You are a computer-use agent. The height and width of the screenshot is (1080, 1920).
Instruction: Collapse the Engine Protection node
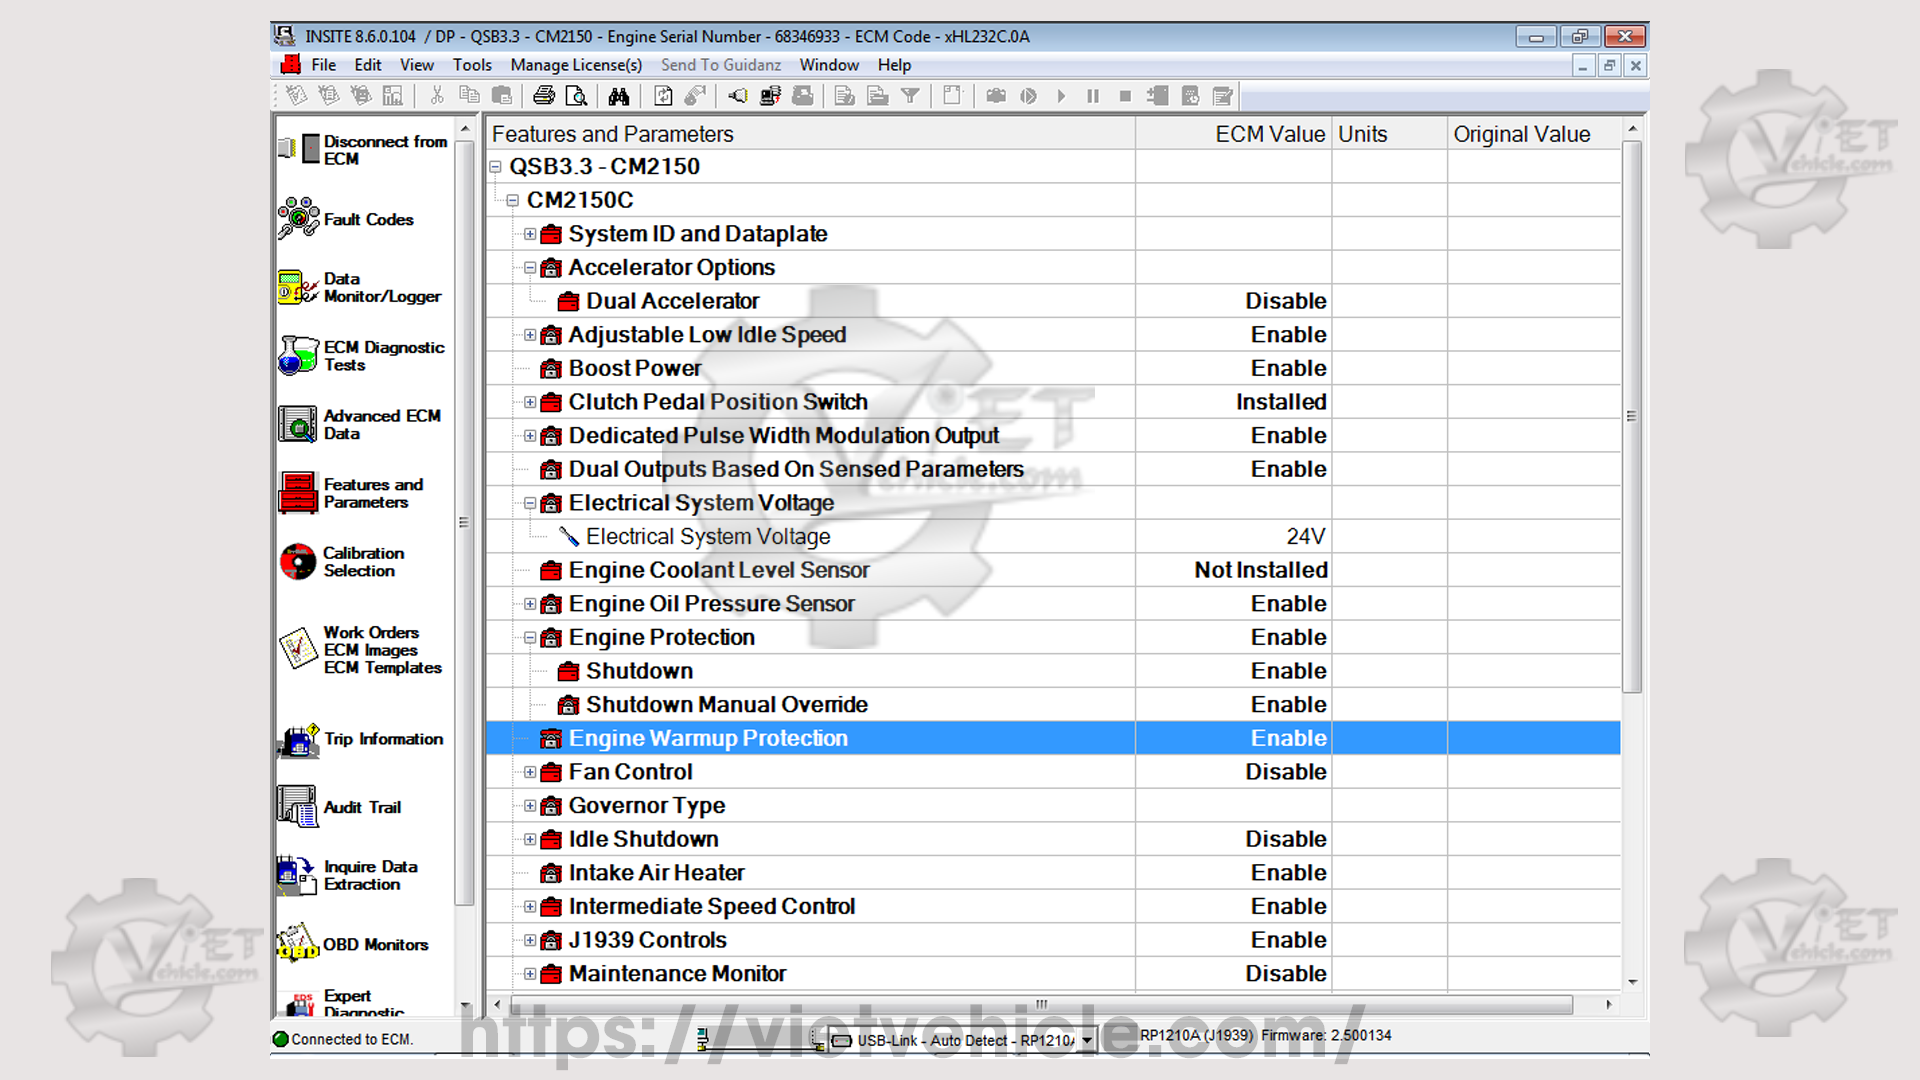point(530,638)
